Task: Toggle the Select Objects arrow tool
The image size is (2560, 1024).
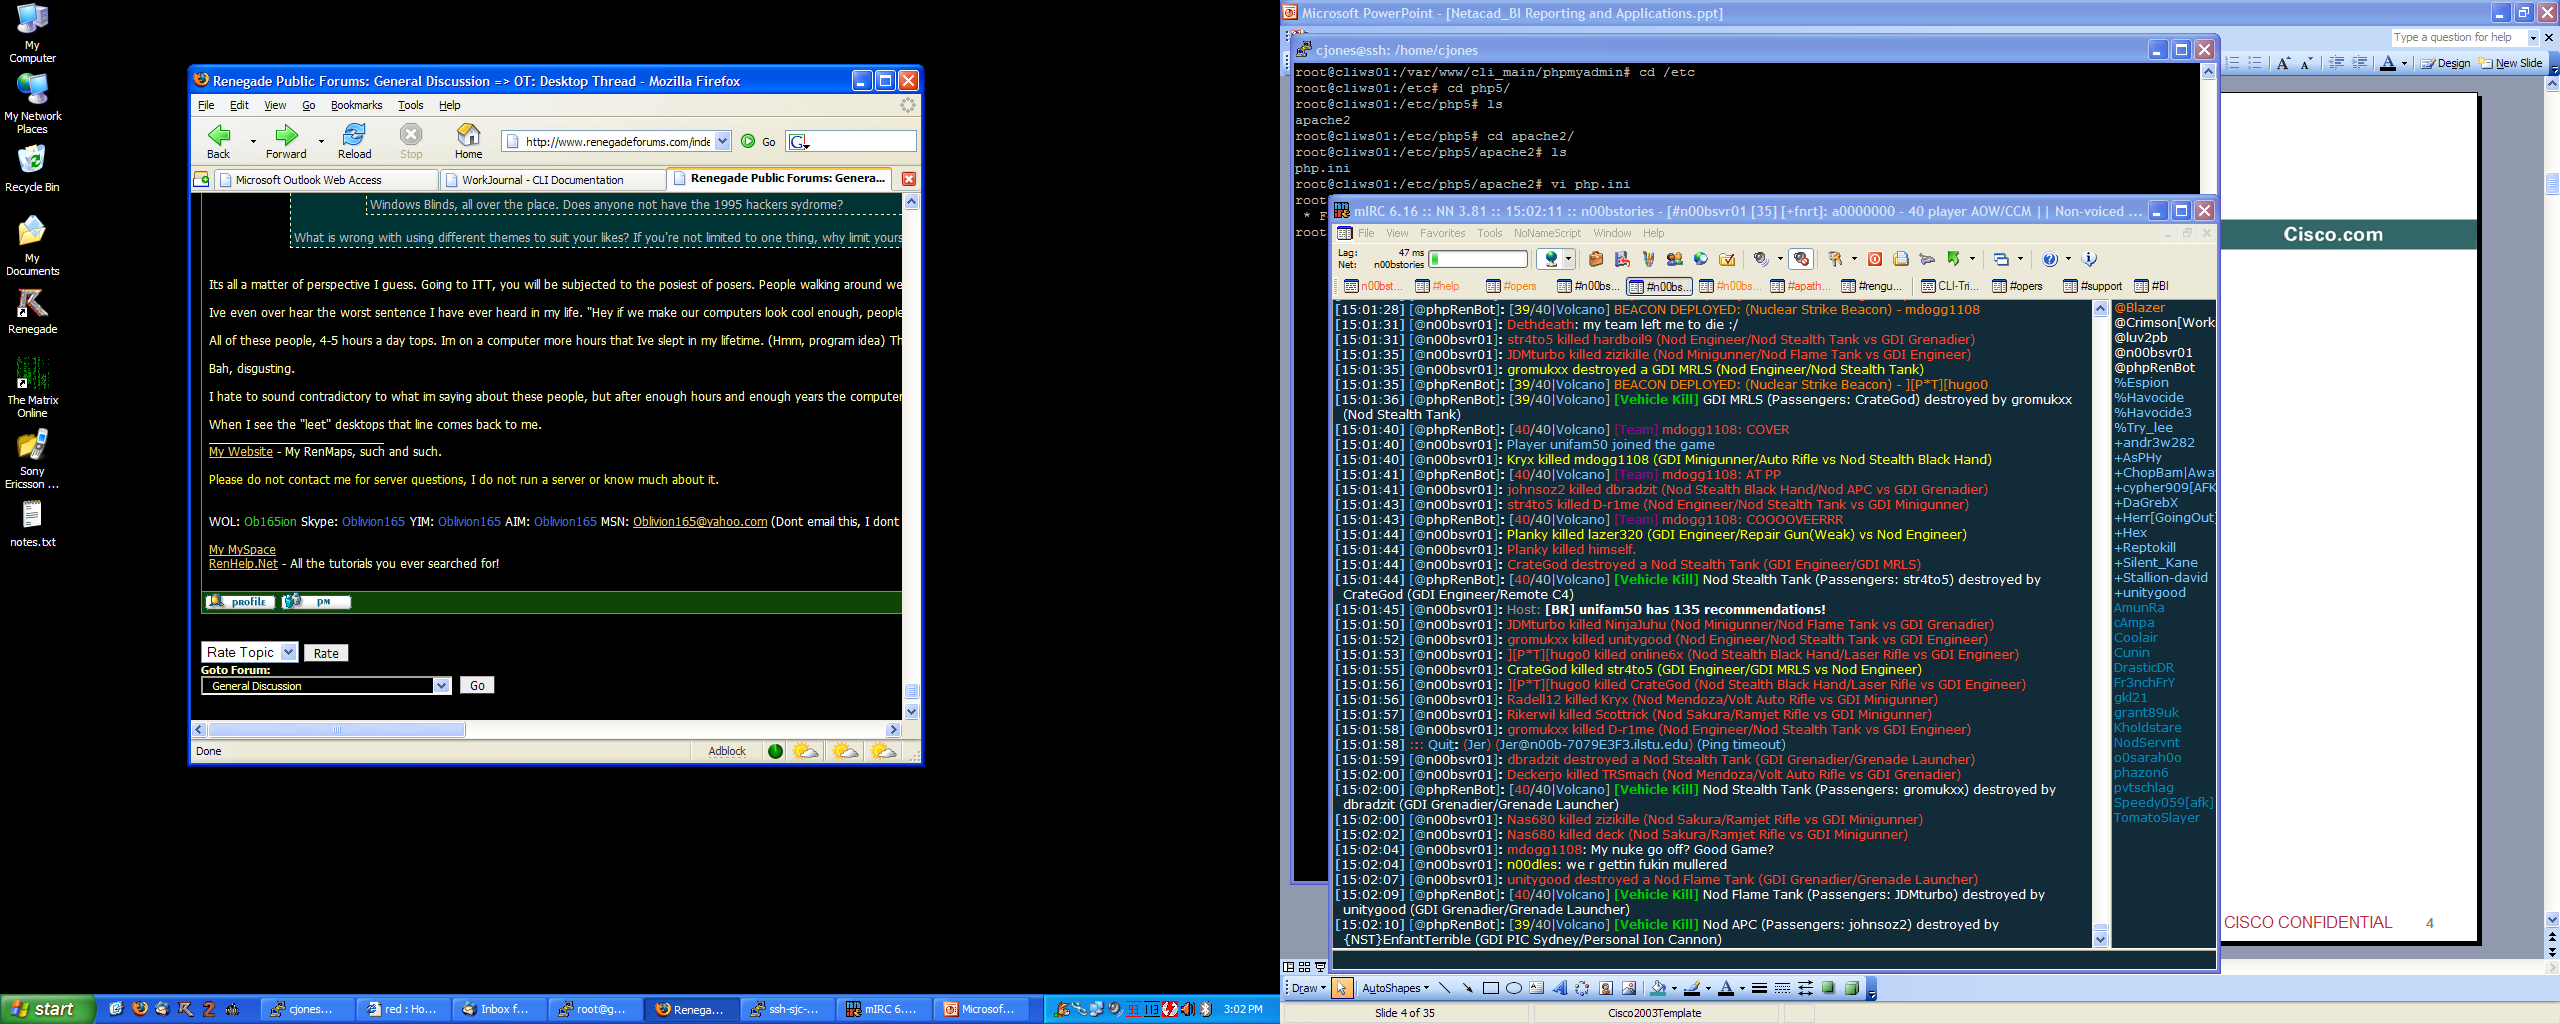Action: tap(1342, 988)
